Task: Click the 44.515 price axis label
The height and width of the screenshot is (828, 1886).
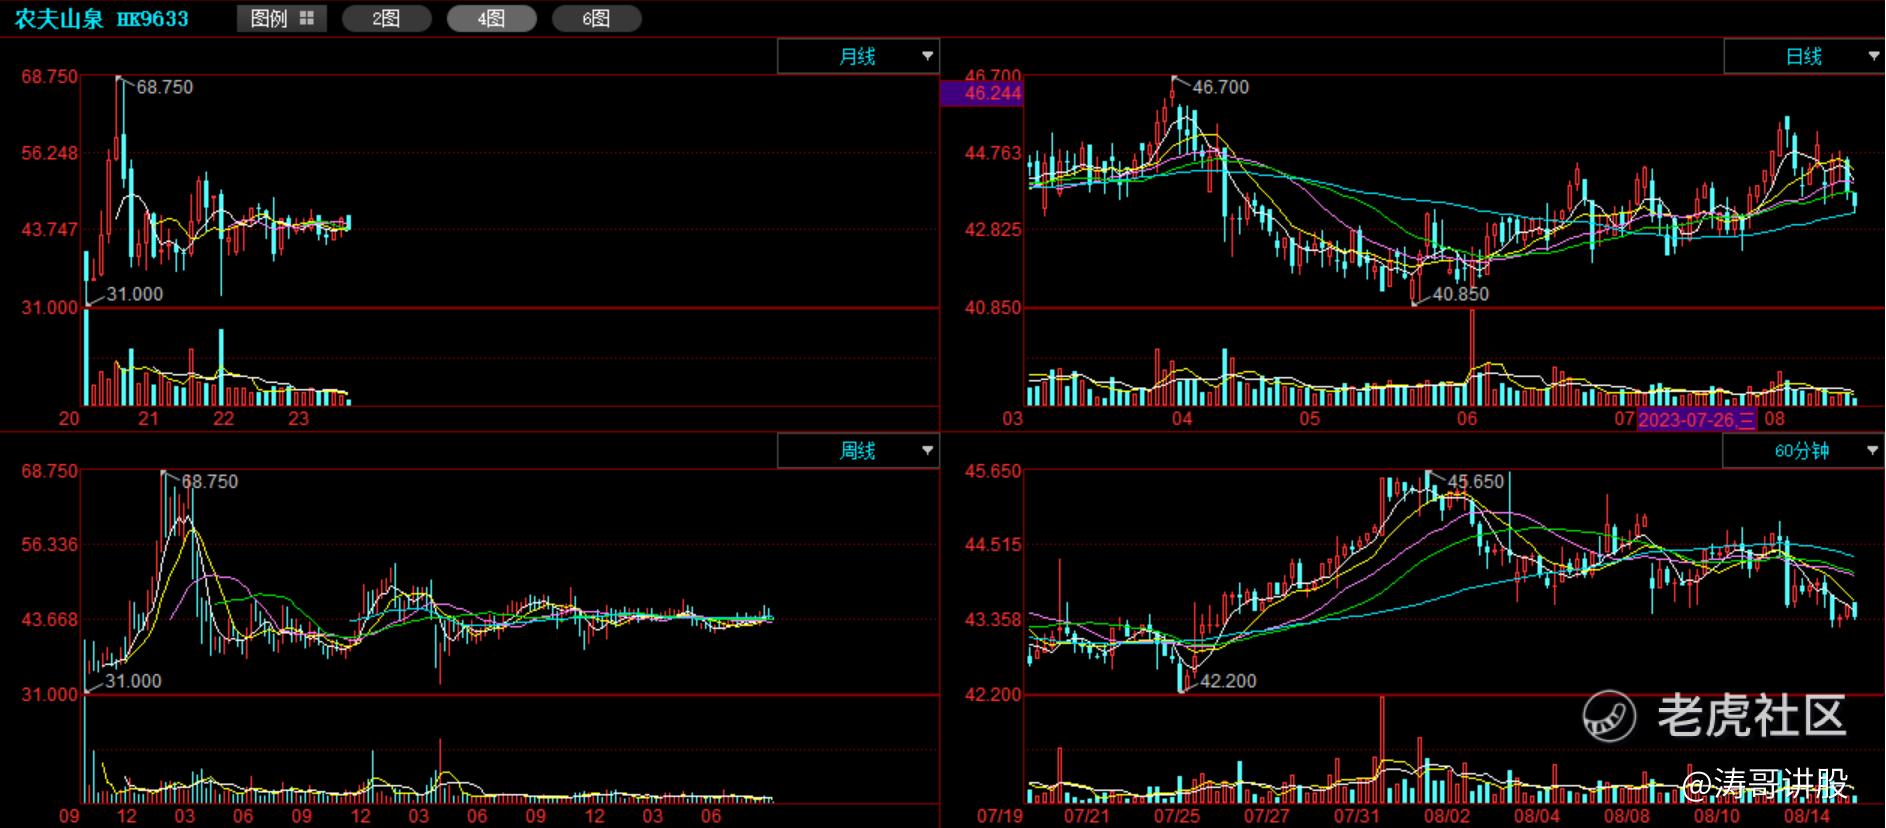Action: tap(993, 545)
